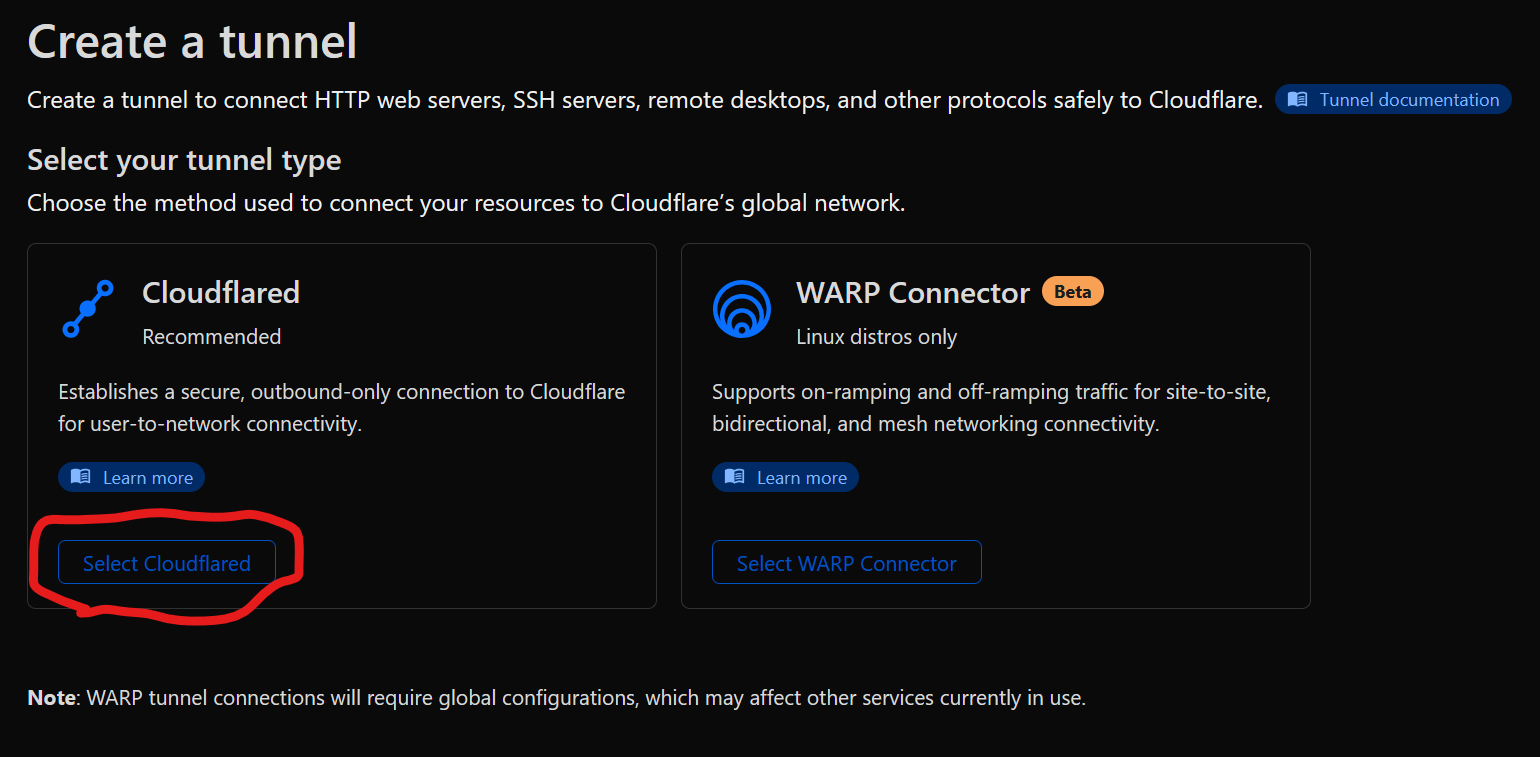This screenshot has height=757, width=1540.
Task: Click the Cloudflared outbound-only connection description
Action: pyautogui.click(x=341, y=408)
